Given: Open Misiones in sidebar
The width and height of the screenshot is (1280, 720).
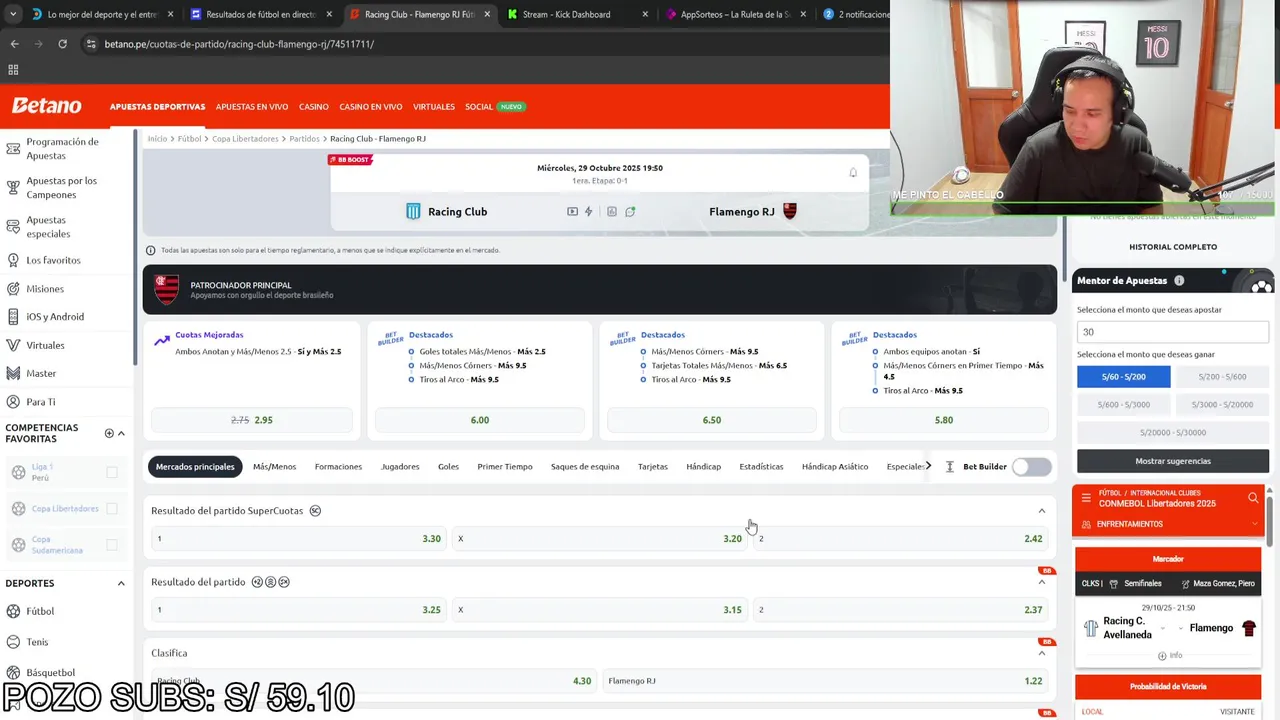Looking at the screenshot, I should point(44,289).
